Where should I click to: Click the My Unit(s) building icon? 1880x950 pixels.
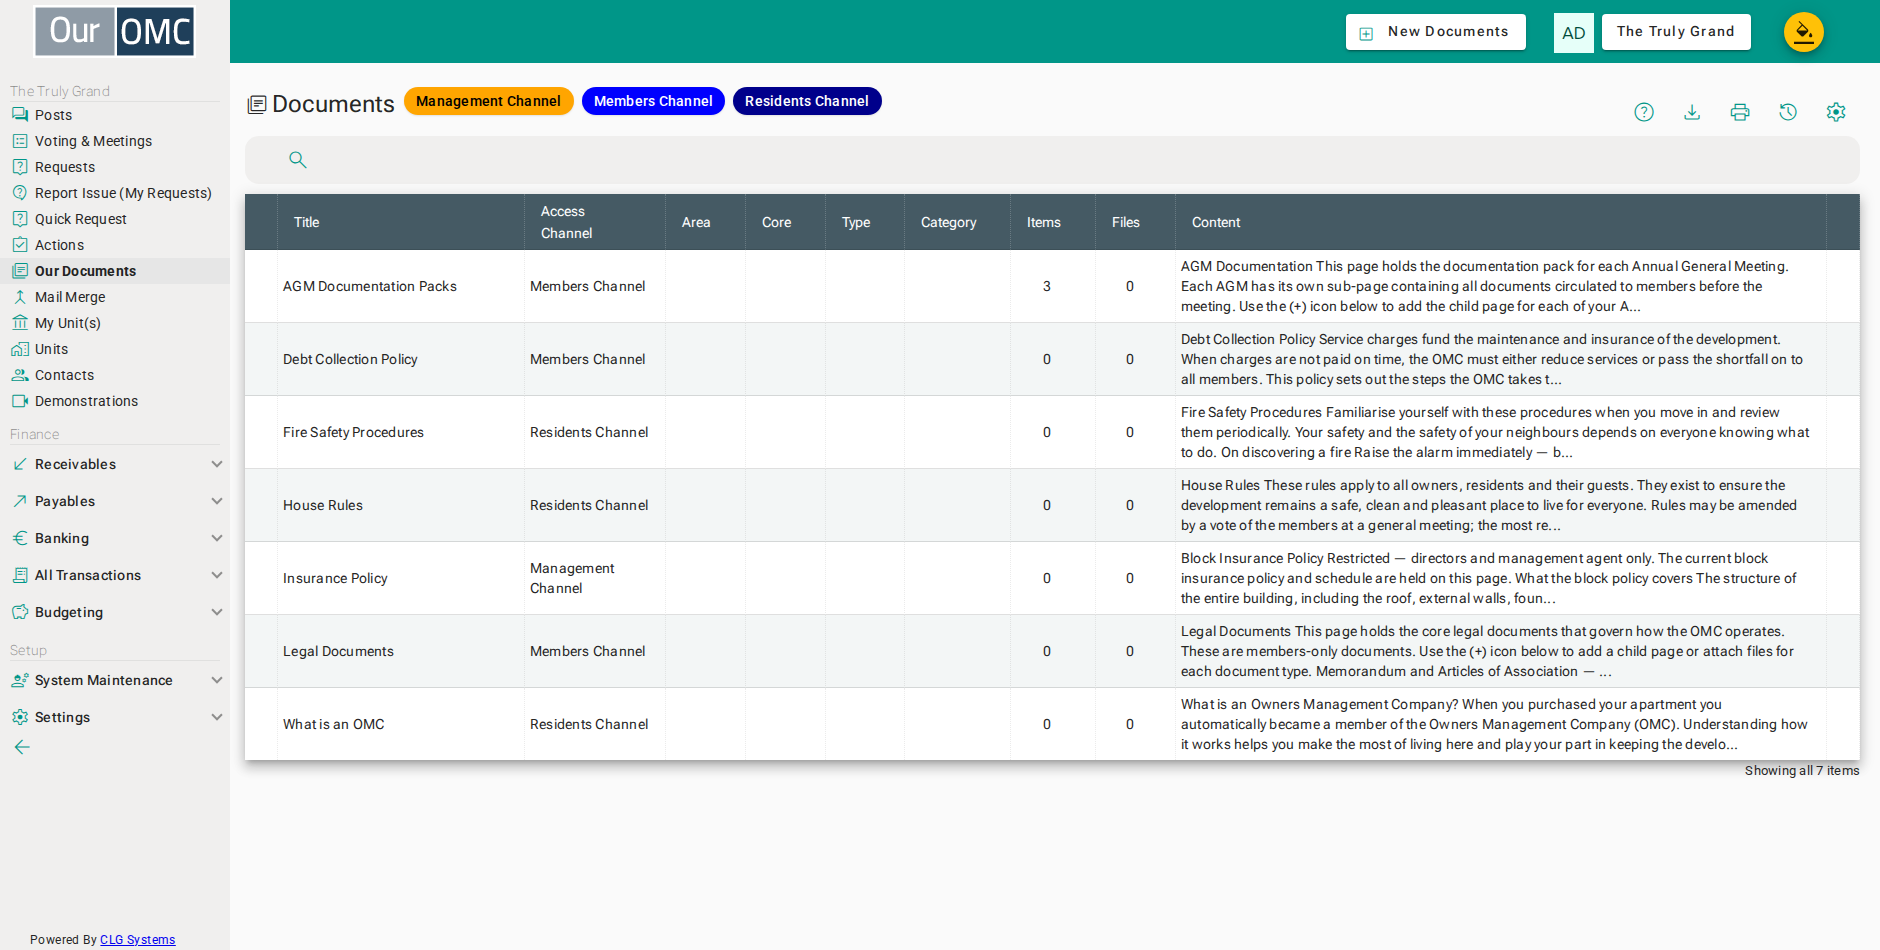pyautogui.click(x=20, y=323)
